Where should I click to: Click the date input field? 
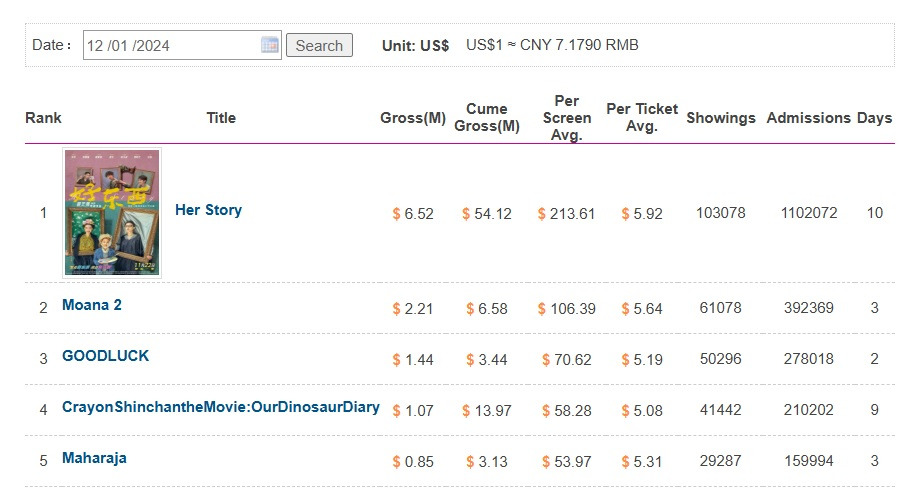point(170,45)
